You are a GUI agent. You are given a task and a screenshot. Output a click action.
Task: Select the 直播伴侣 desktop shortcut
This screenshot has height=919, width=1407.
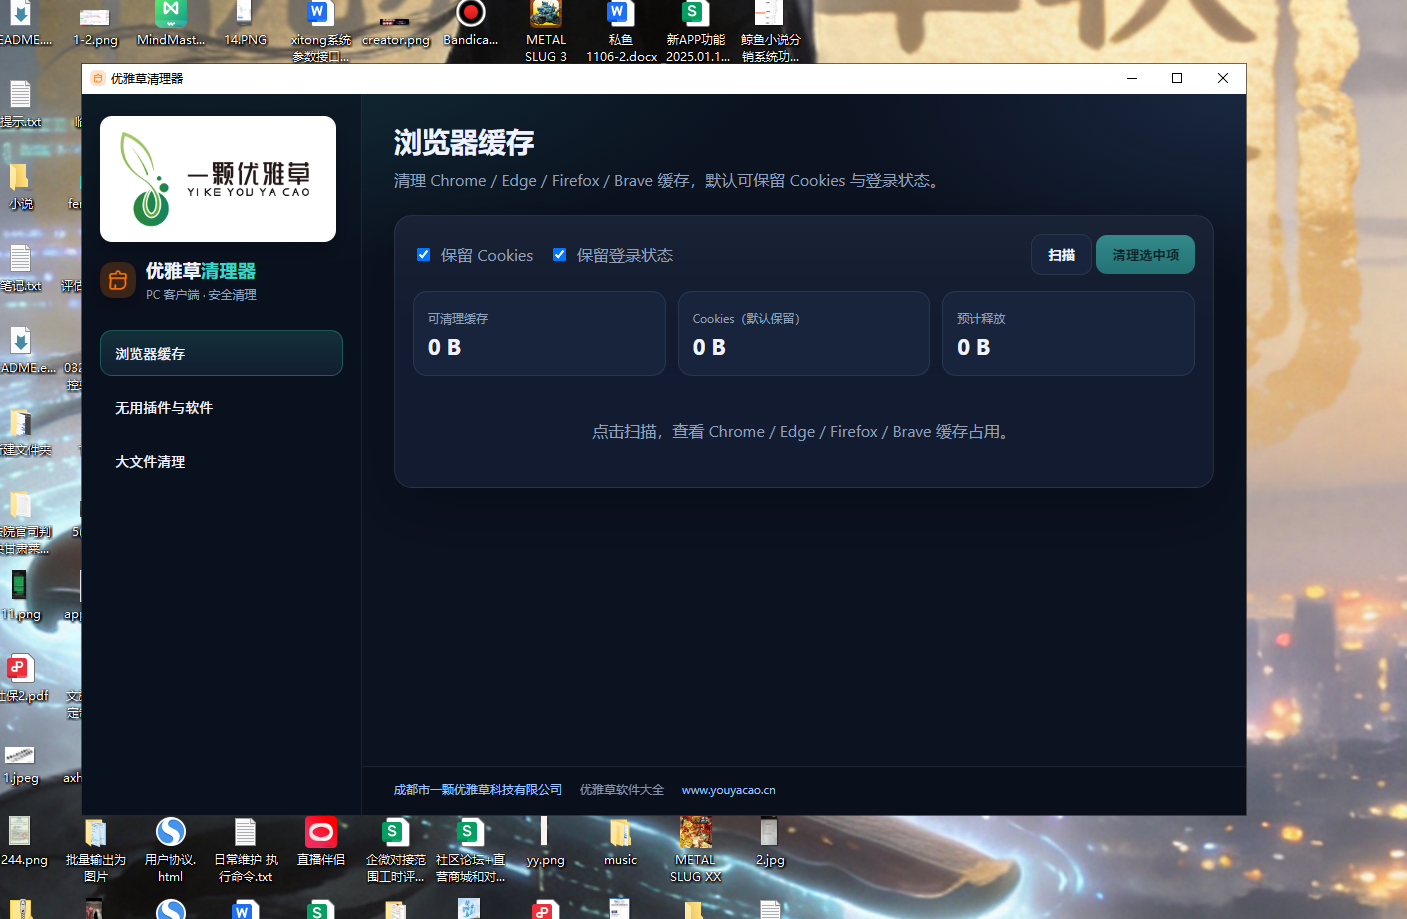[x=321, y=842]
